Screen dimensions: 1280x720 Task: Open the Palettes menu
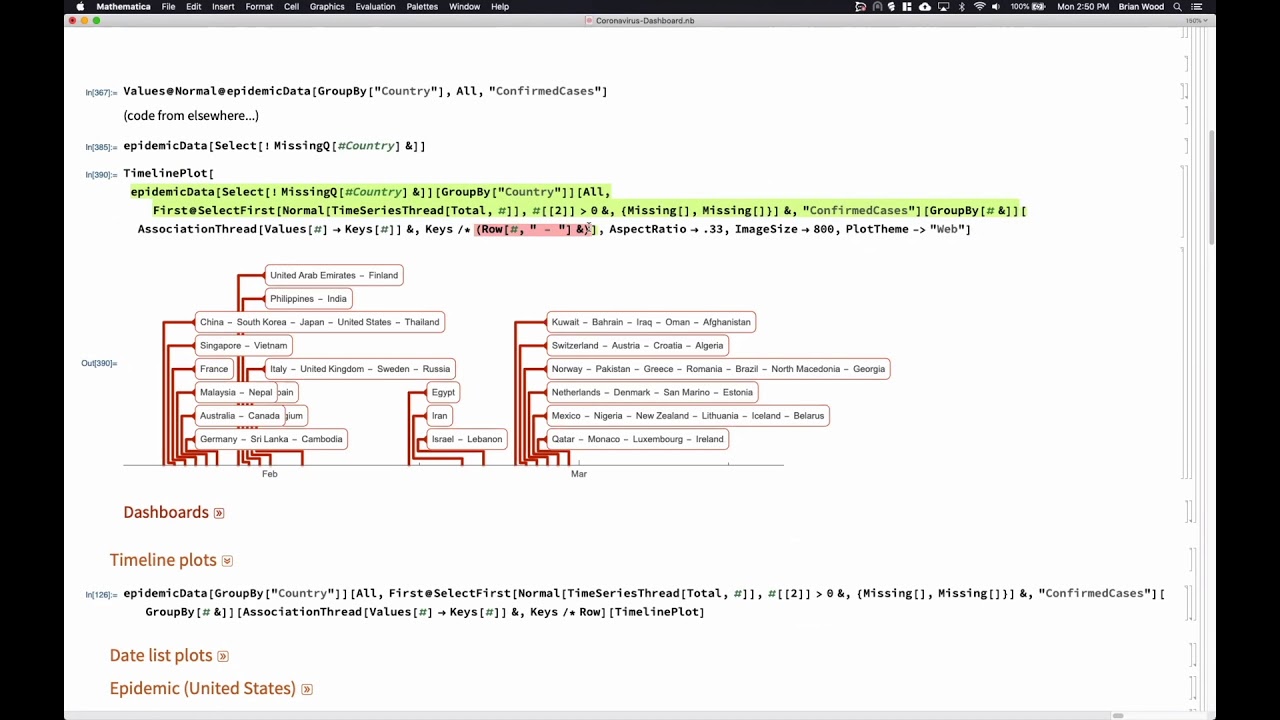422,6
